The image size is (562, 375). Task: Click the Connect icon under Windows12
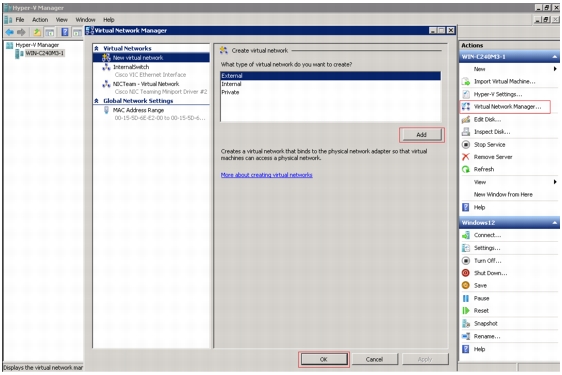[x=466, y=235]
